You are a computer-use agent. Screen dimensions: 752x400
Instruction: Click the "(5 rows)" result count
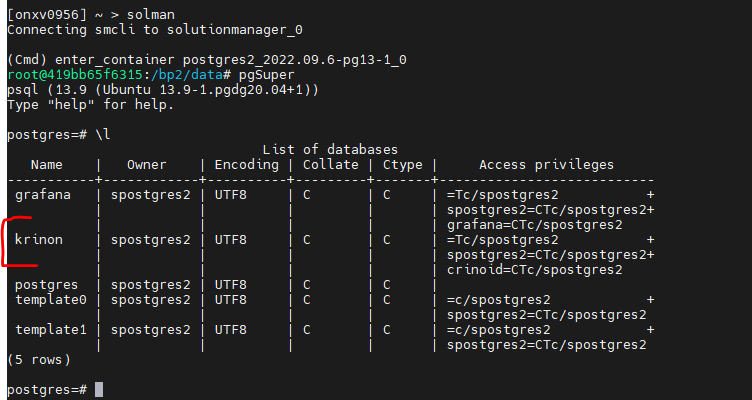[x=39, y=359]
